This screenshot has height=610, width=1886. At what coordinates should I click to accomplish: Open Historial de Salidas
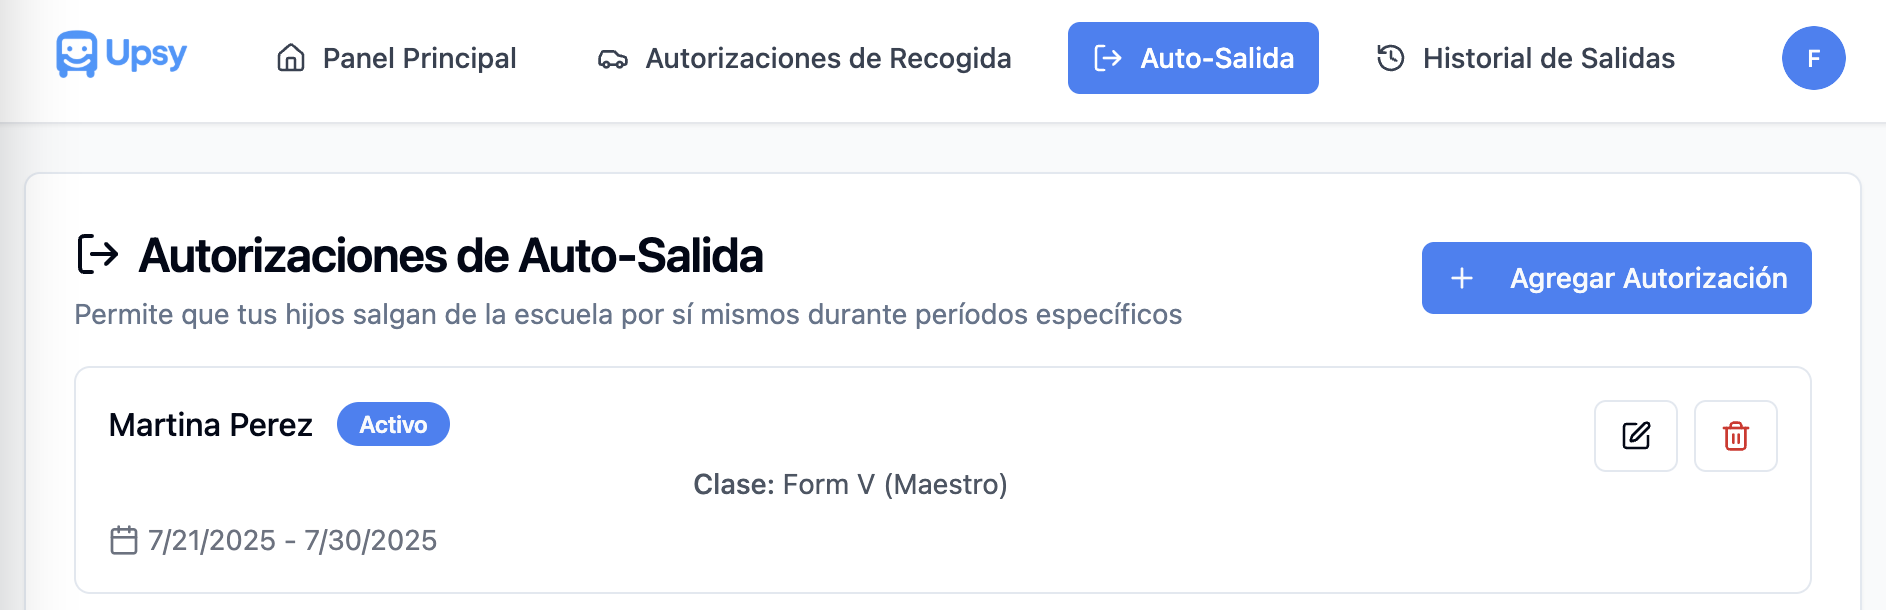tap(1548, 58)
